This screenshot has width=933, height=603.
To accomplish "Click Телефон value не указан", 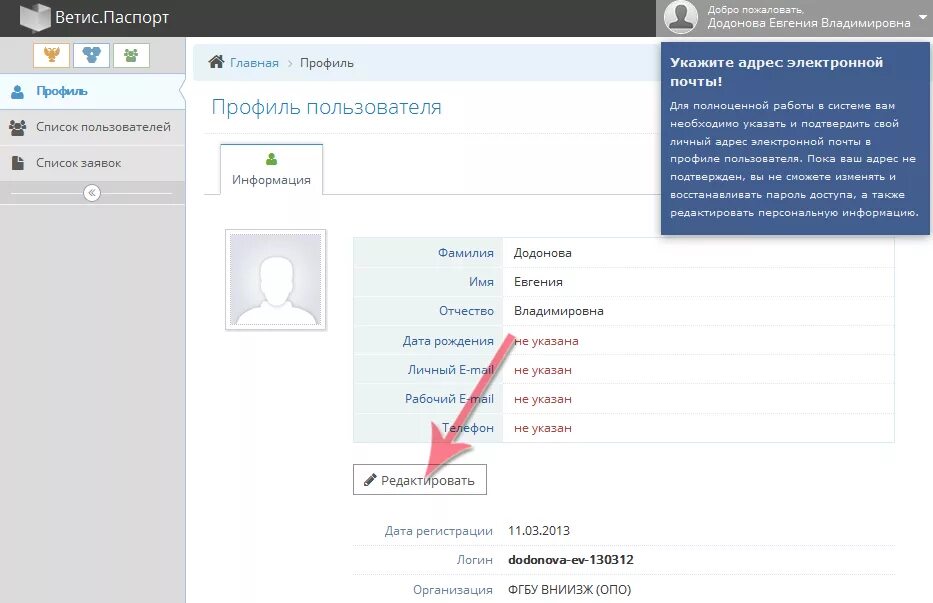I will [543, 429].
